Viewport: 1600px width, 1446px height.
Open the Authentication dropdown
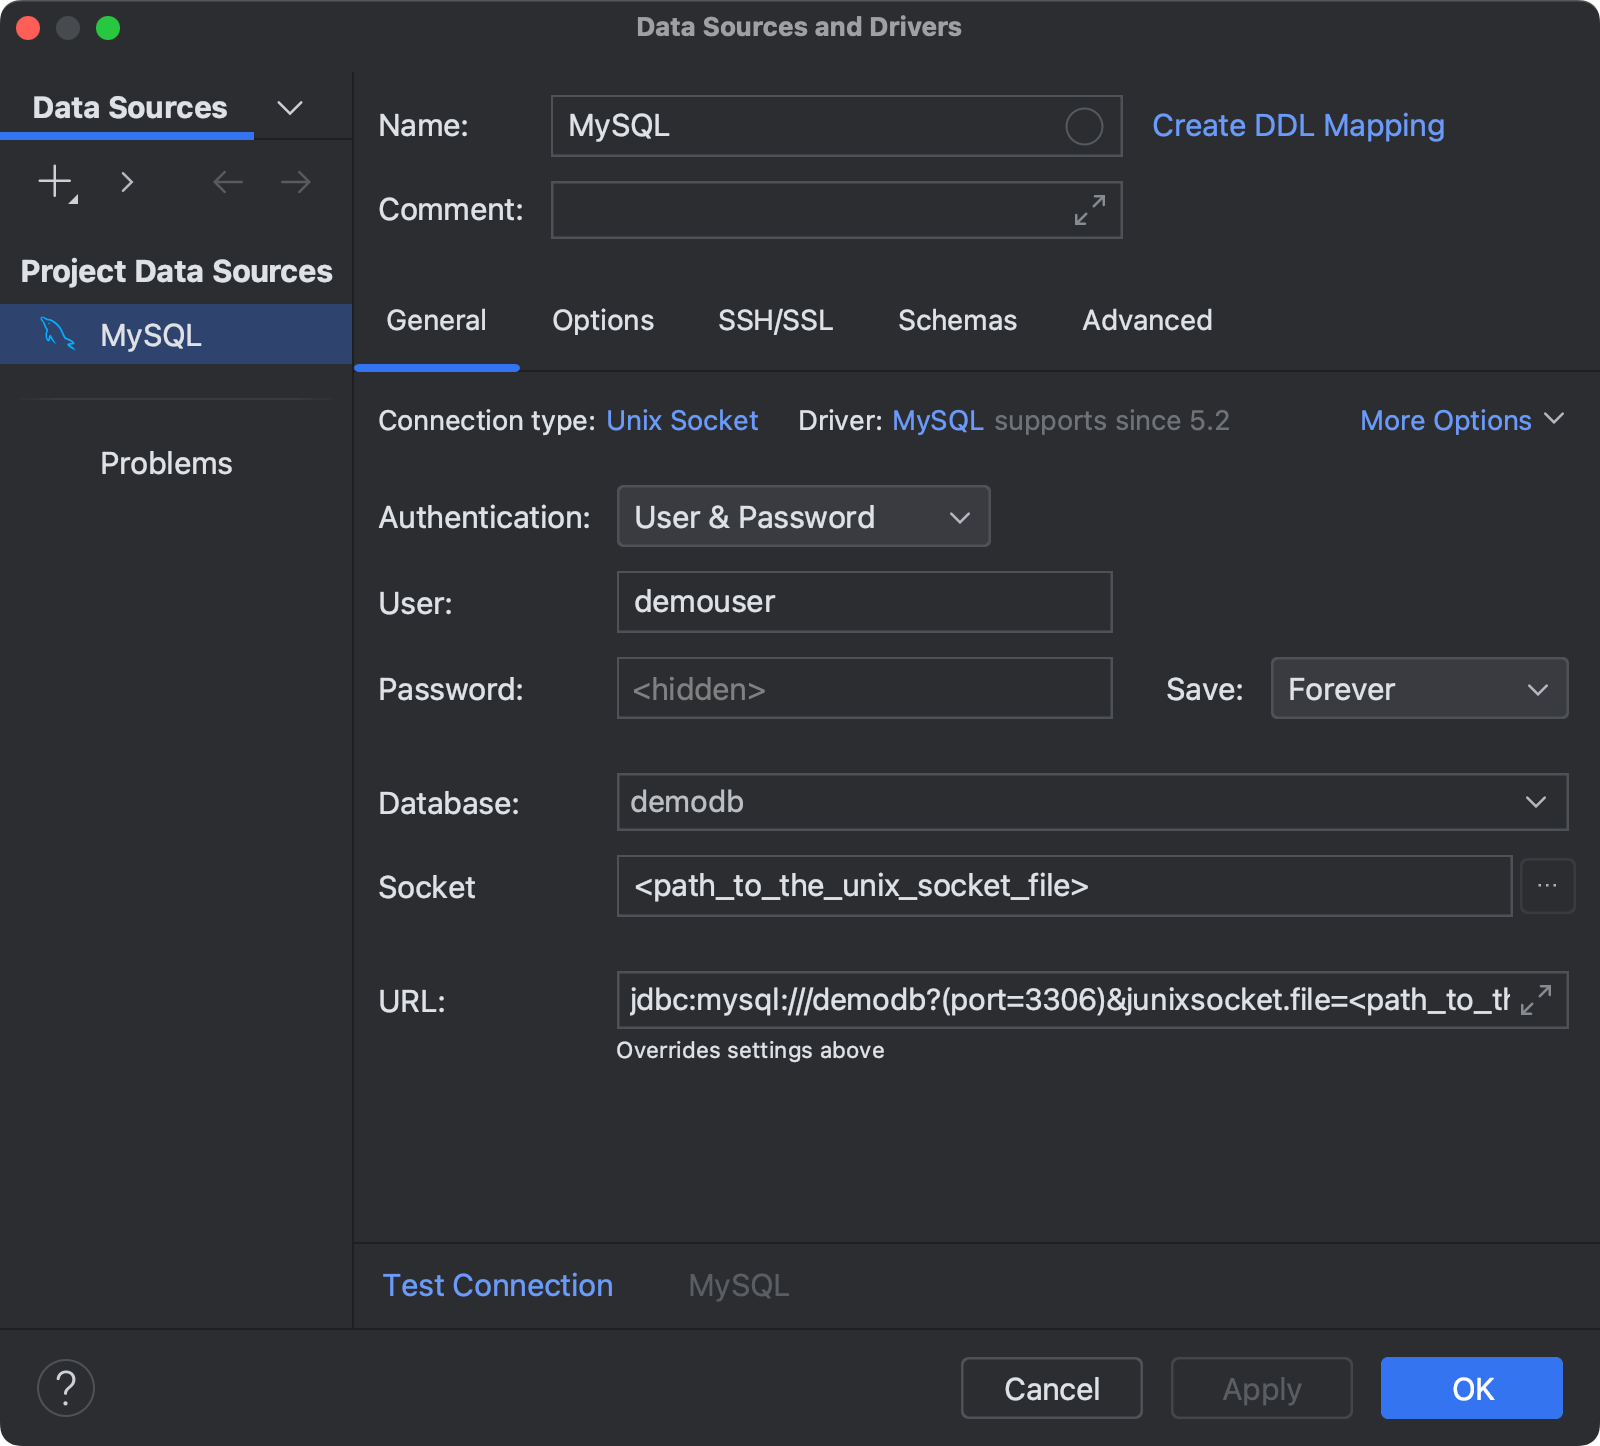[x=801, y=516]
